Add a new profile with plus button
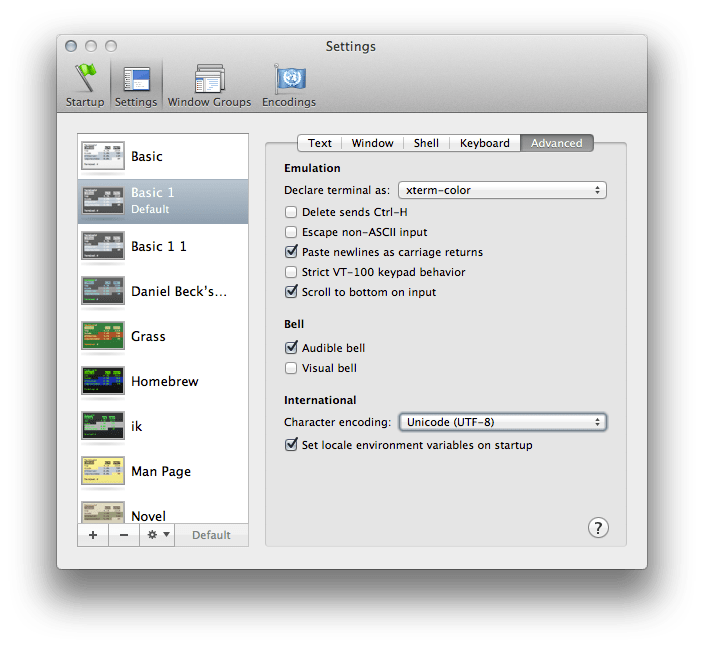The image size is (704, 648). coord(93,535)
